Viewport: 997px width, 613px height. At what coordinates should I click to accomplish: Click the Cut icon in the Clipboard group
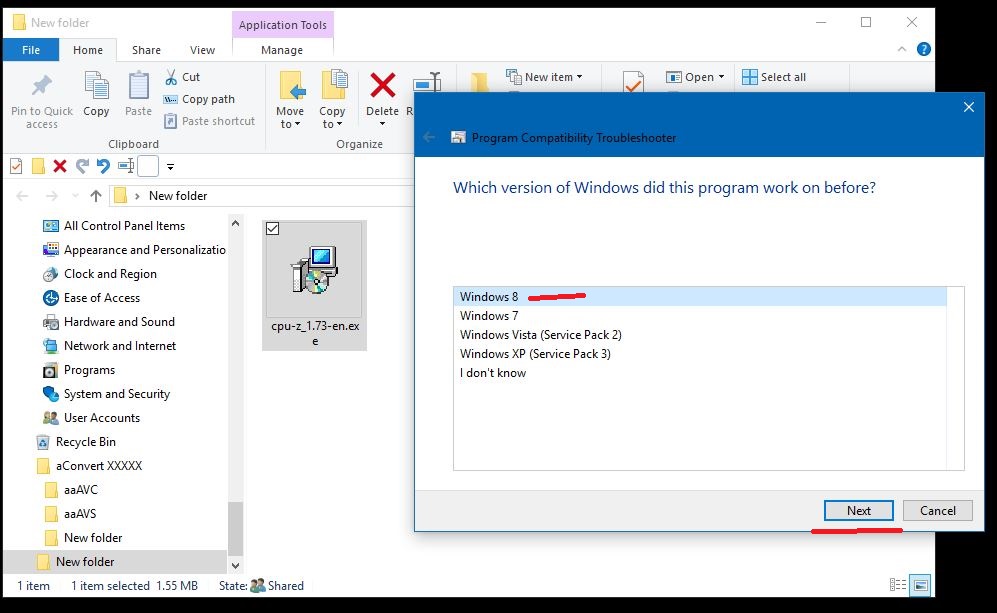(x=170, y=76)
